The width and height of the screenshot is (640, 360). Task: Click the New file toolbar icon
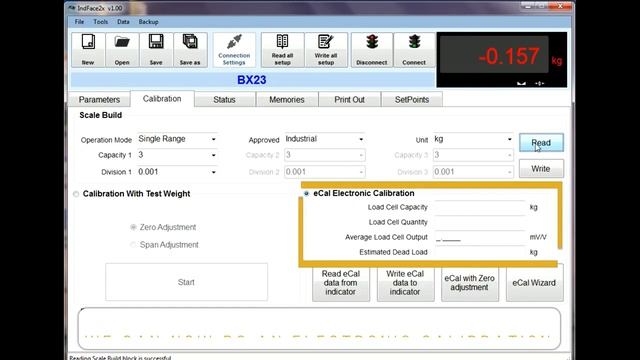[88, 50]
